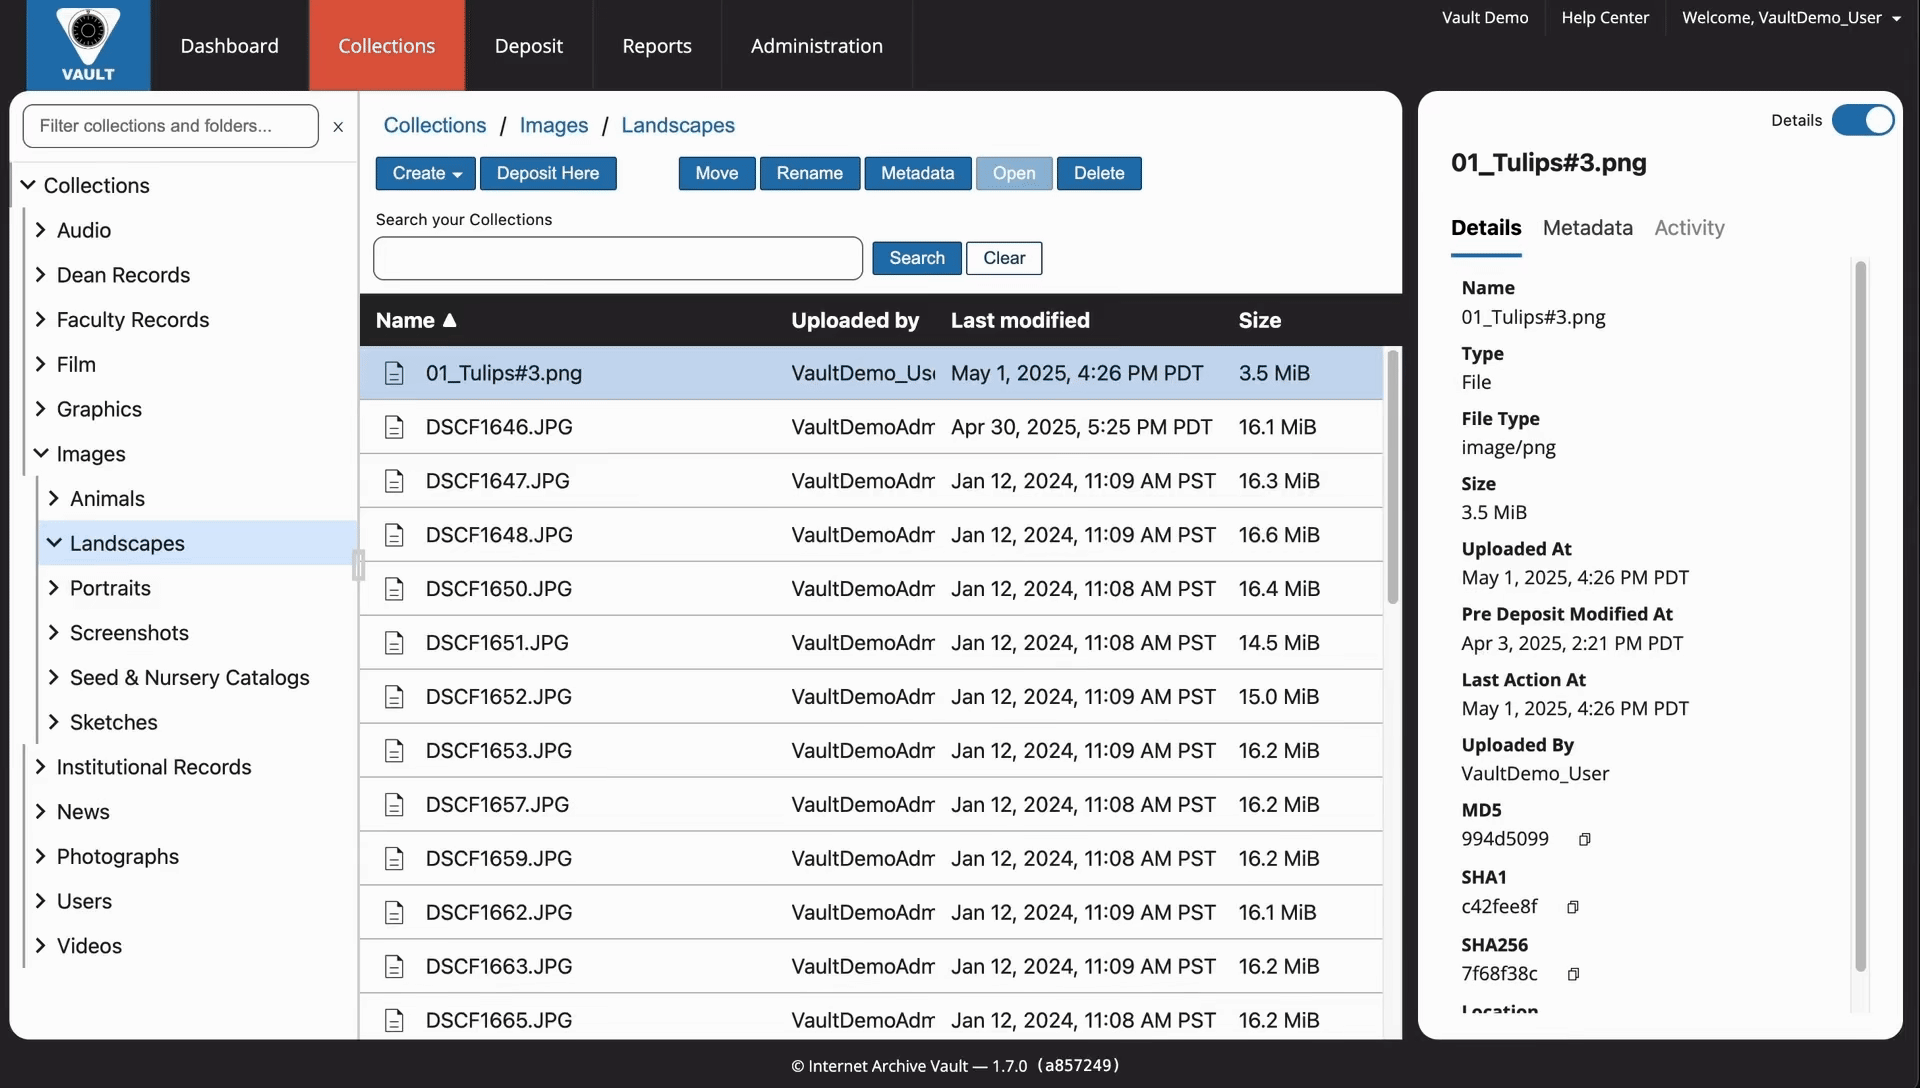Copy the SHA1 hash value
The width and height of the screenshot is (1920, 1088).
click(x=1572, y=908)
